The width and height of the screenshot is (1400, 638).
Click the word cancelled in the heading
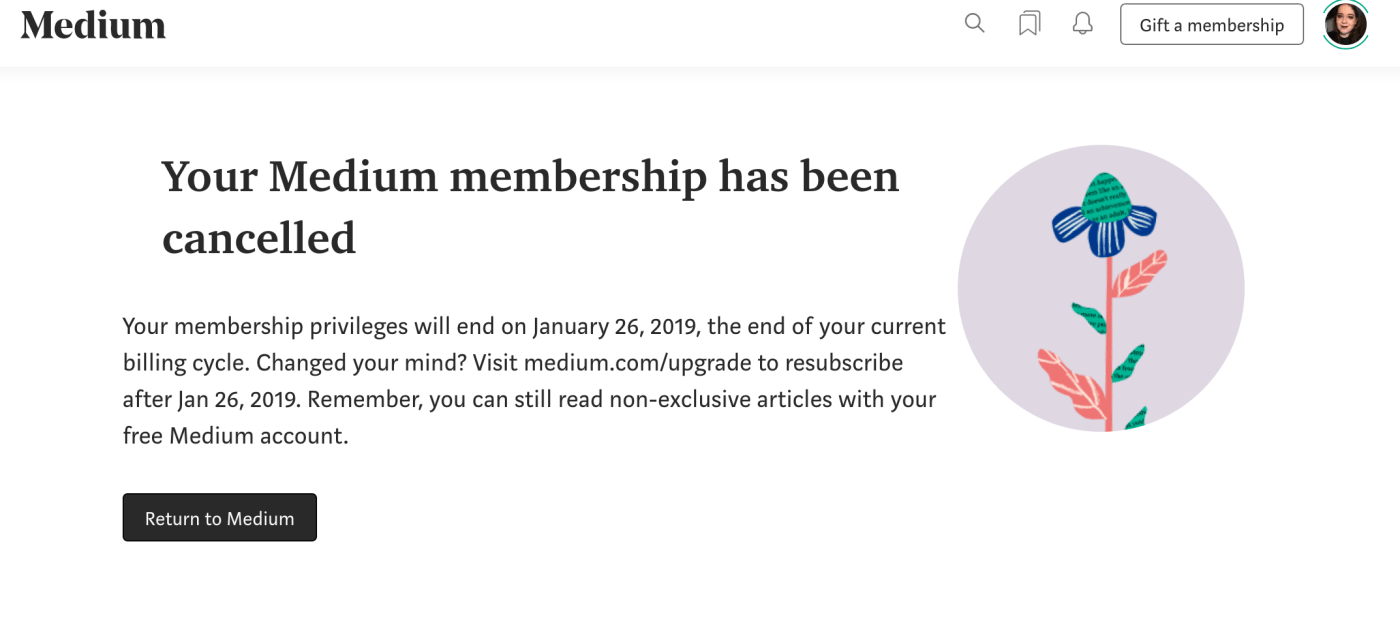click(259, 239)
